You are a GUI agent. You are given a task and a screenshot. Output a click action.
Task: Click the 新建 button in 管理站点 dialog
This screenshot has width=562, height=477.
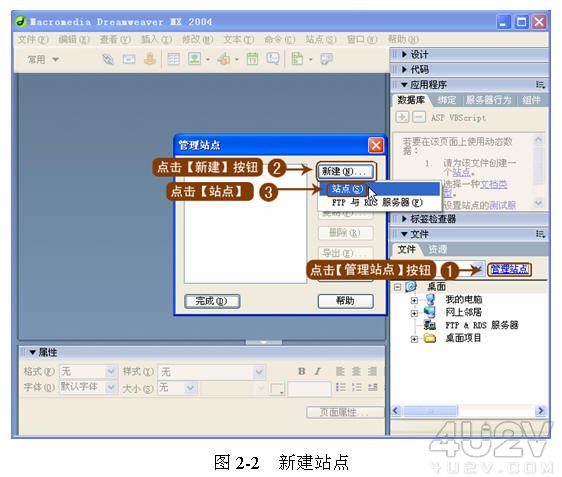pos(346,171)
